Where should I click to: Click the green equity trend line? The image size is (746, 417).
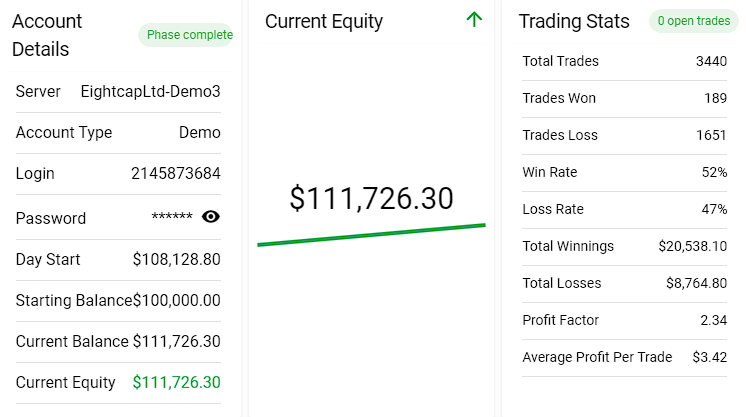tap(371, 234)
